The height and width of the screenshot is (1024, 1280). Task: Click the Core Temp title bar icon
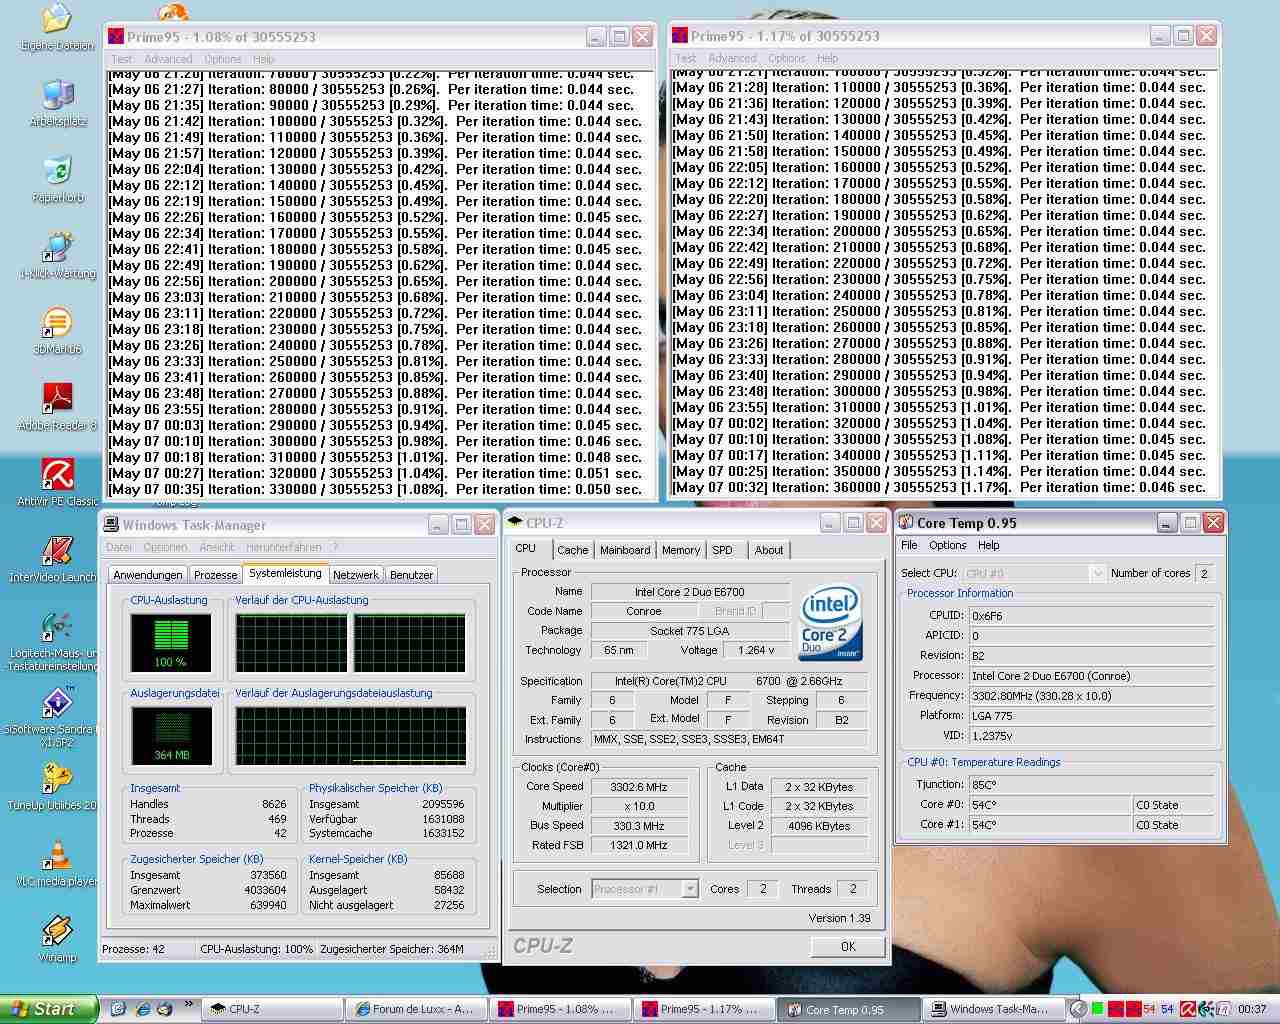906,522
